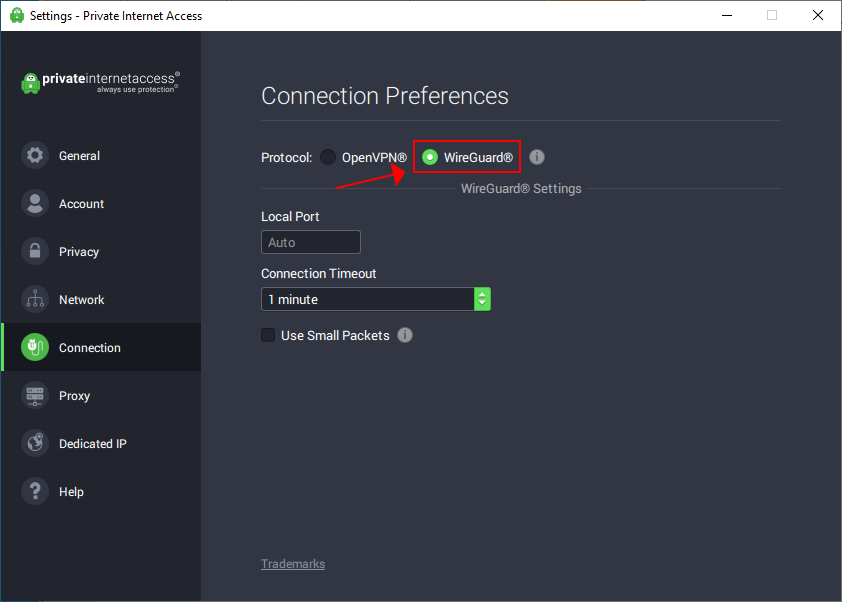Expand the Connection Timeout dropdown
This screenshot has width=842, height=602.
pos(367,299)
